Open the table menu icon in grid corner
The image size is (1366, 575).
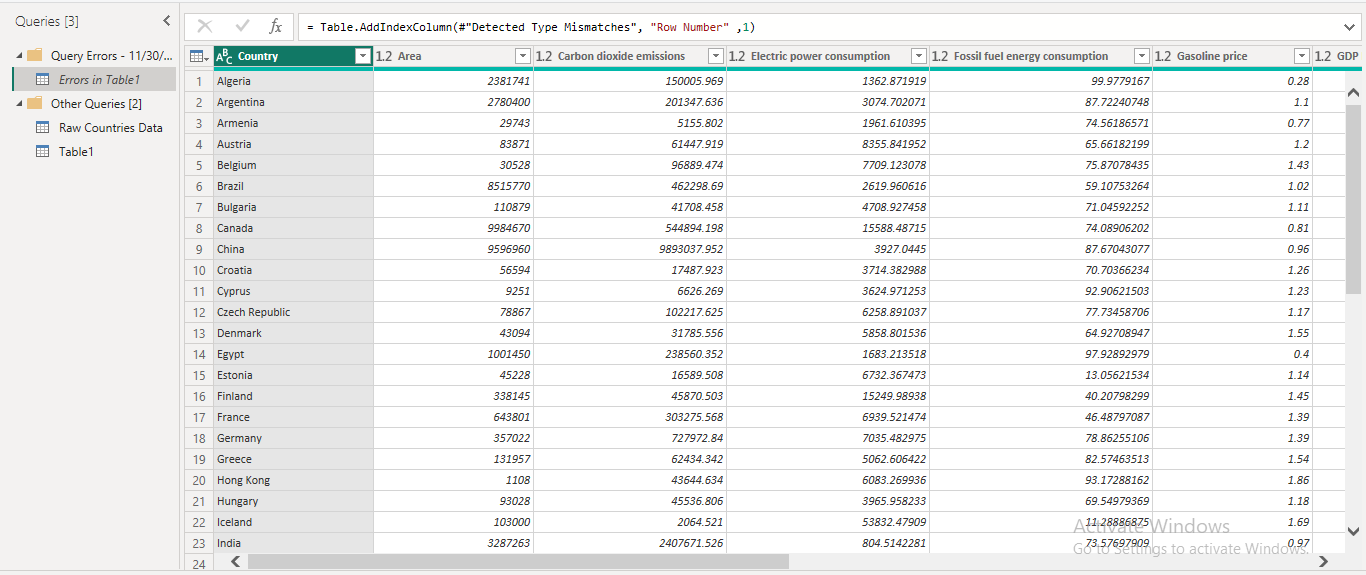(x=198, y=57)
